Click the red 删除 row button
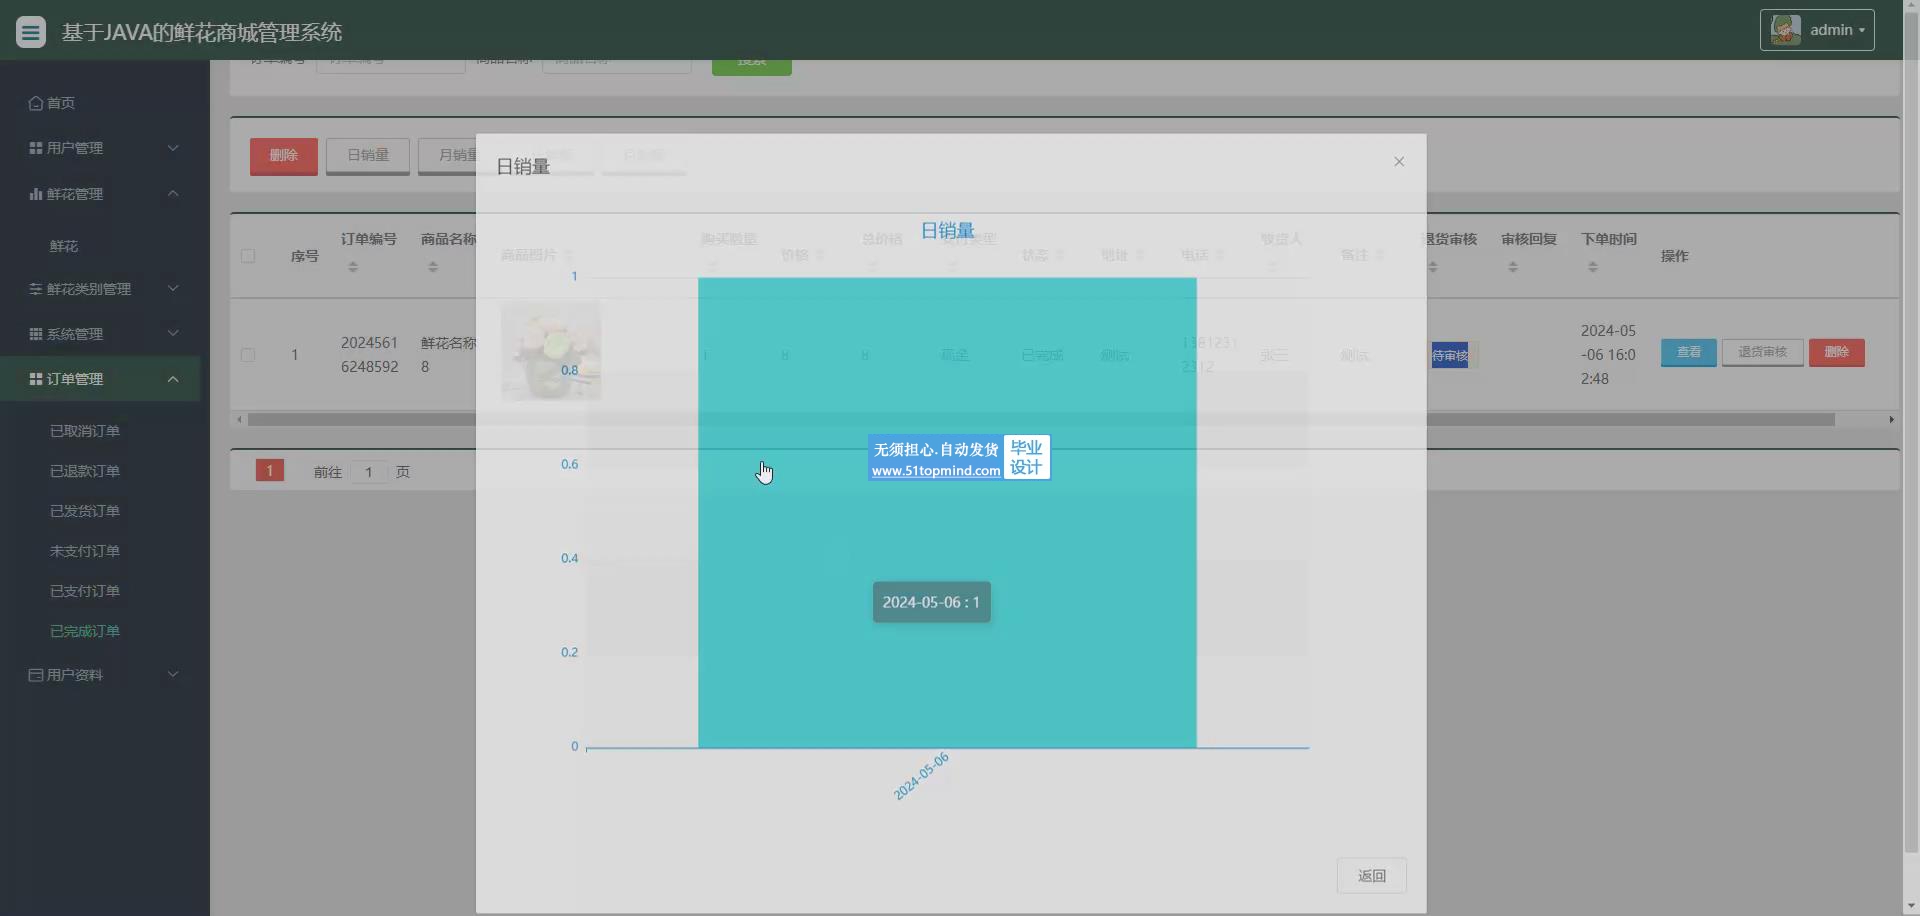 tap(1837, 352)
